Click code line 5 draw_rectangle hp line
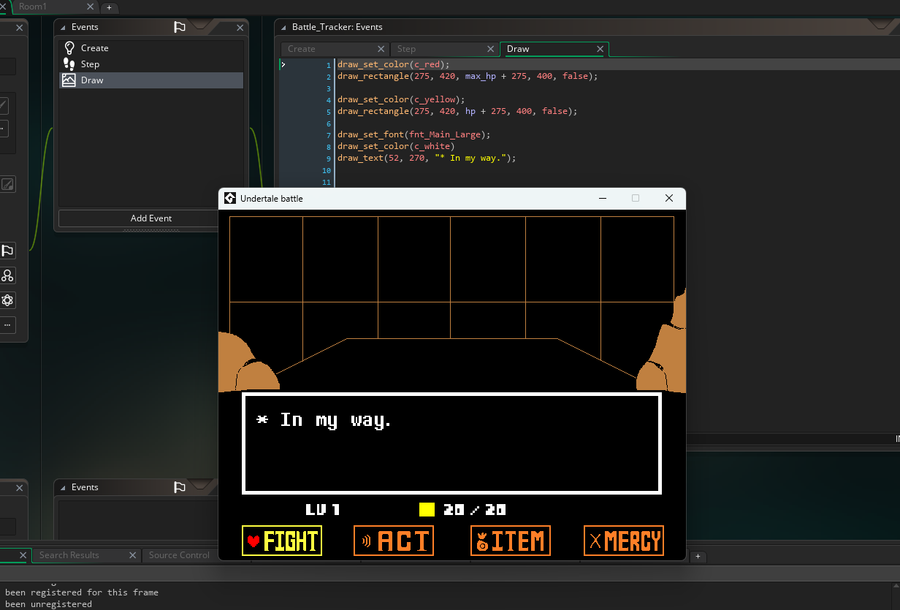 (457, 111)
